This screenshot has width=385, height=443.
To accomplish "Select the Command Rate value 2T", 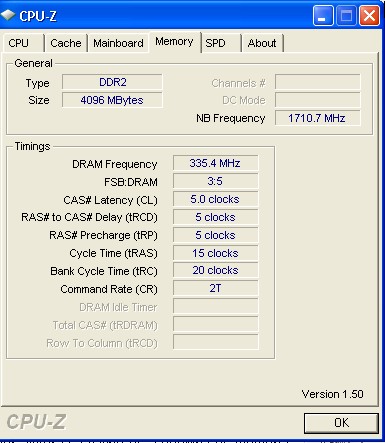I will (215, 288).
